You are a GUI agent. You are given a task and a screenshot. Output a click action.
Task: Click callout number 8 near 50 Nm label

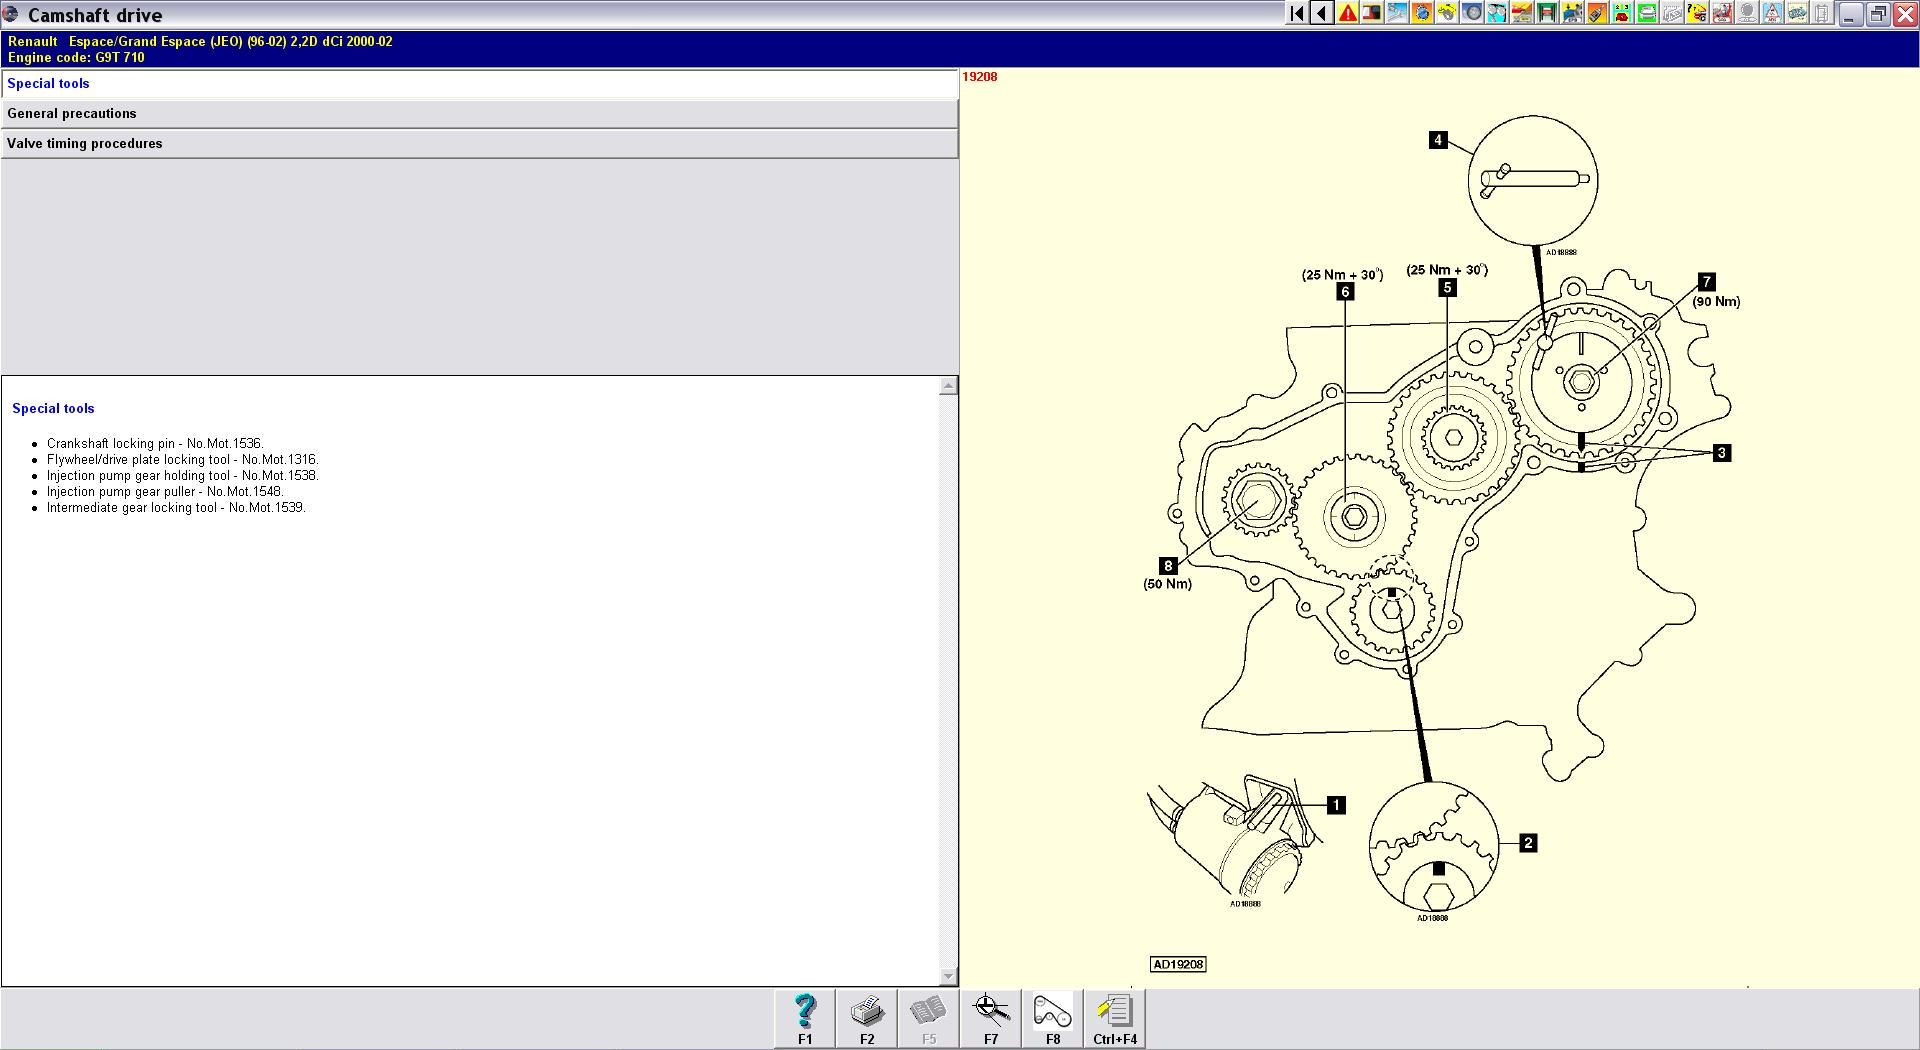click(x=1167, y=566)
